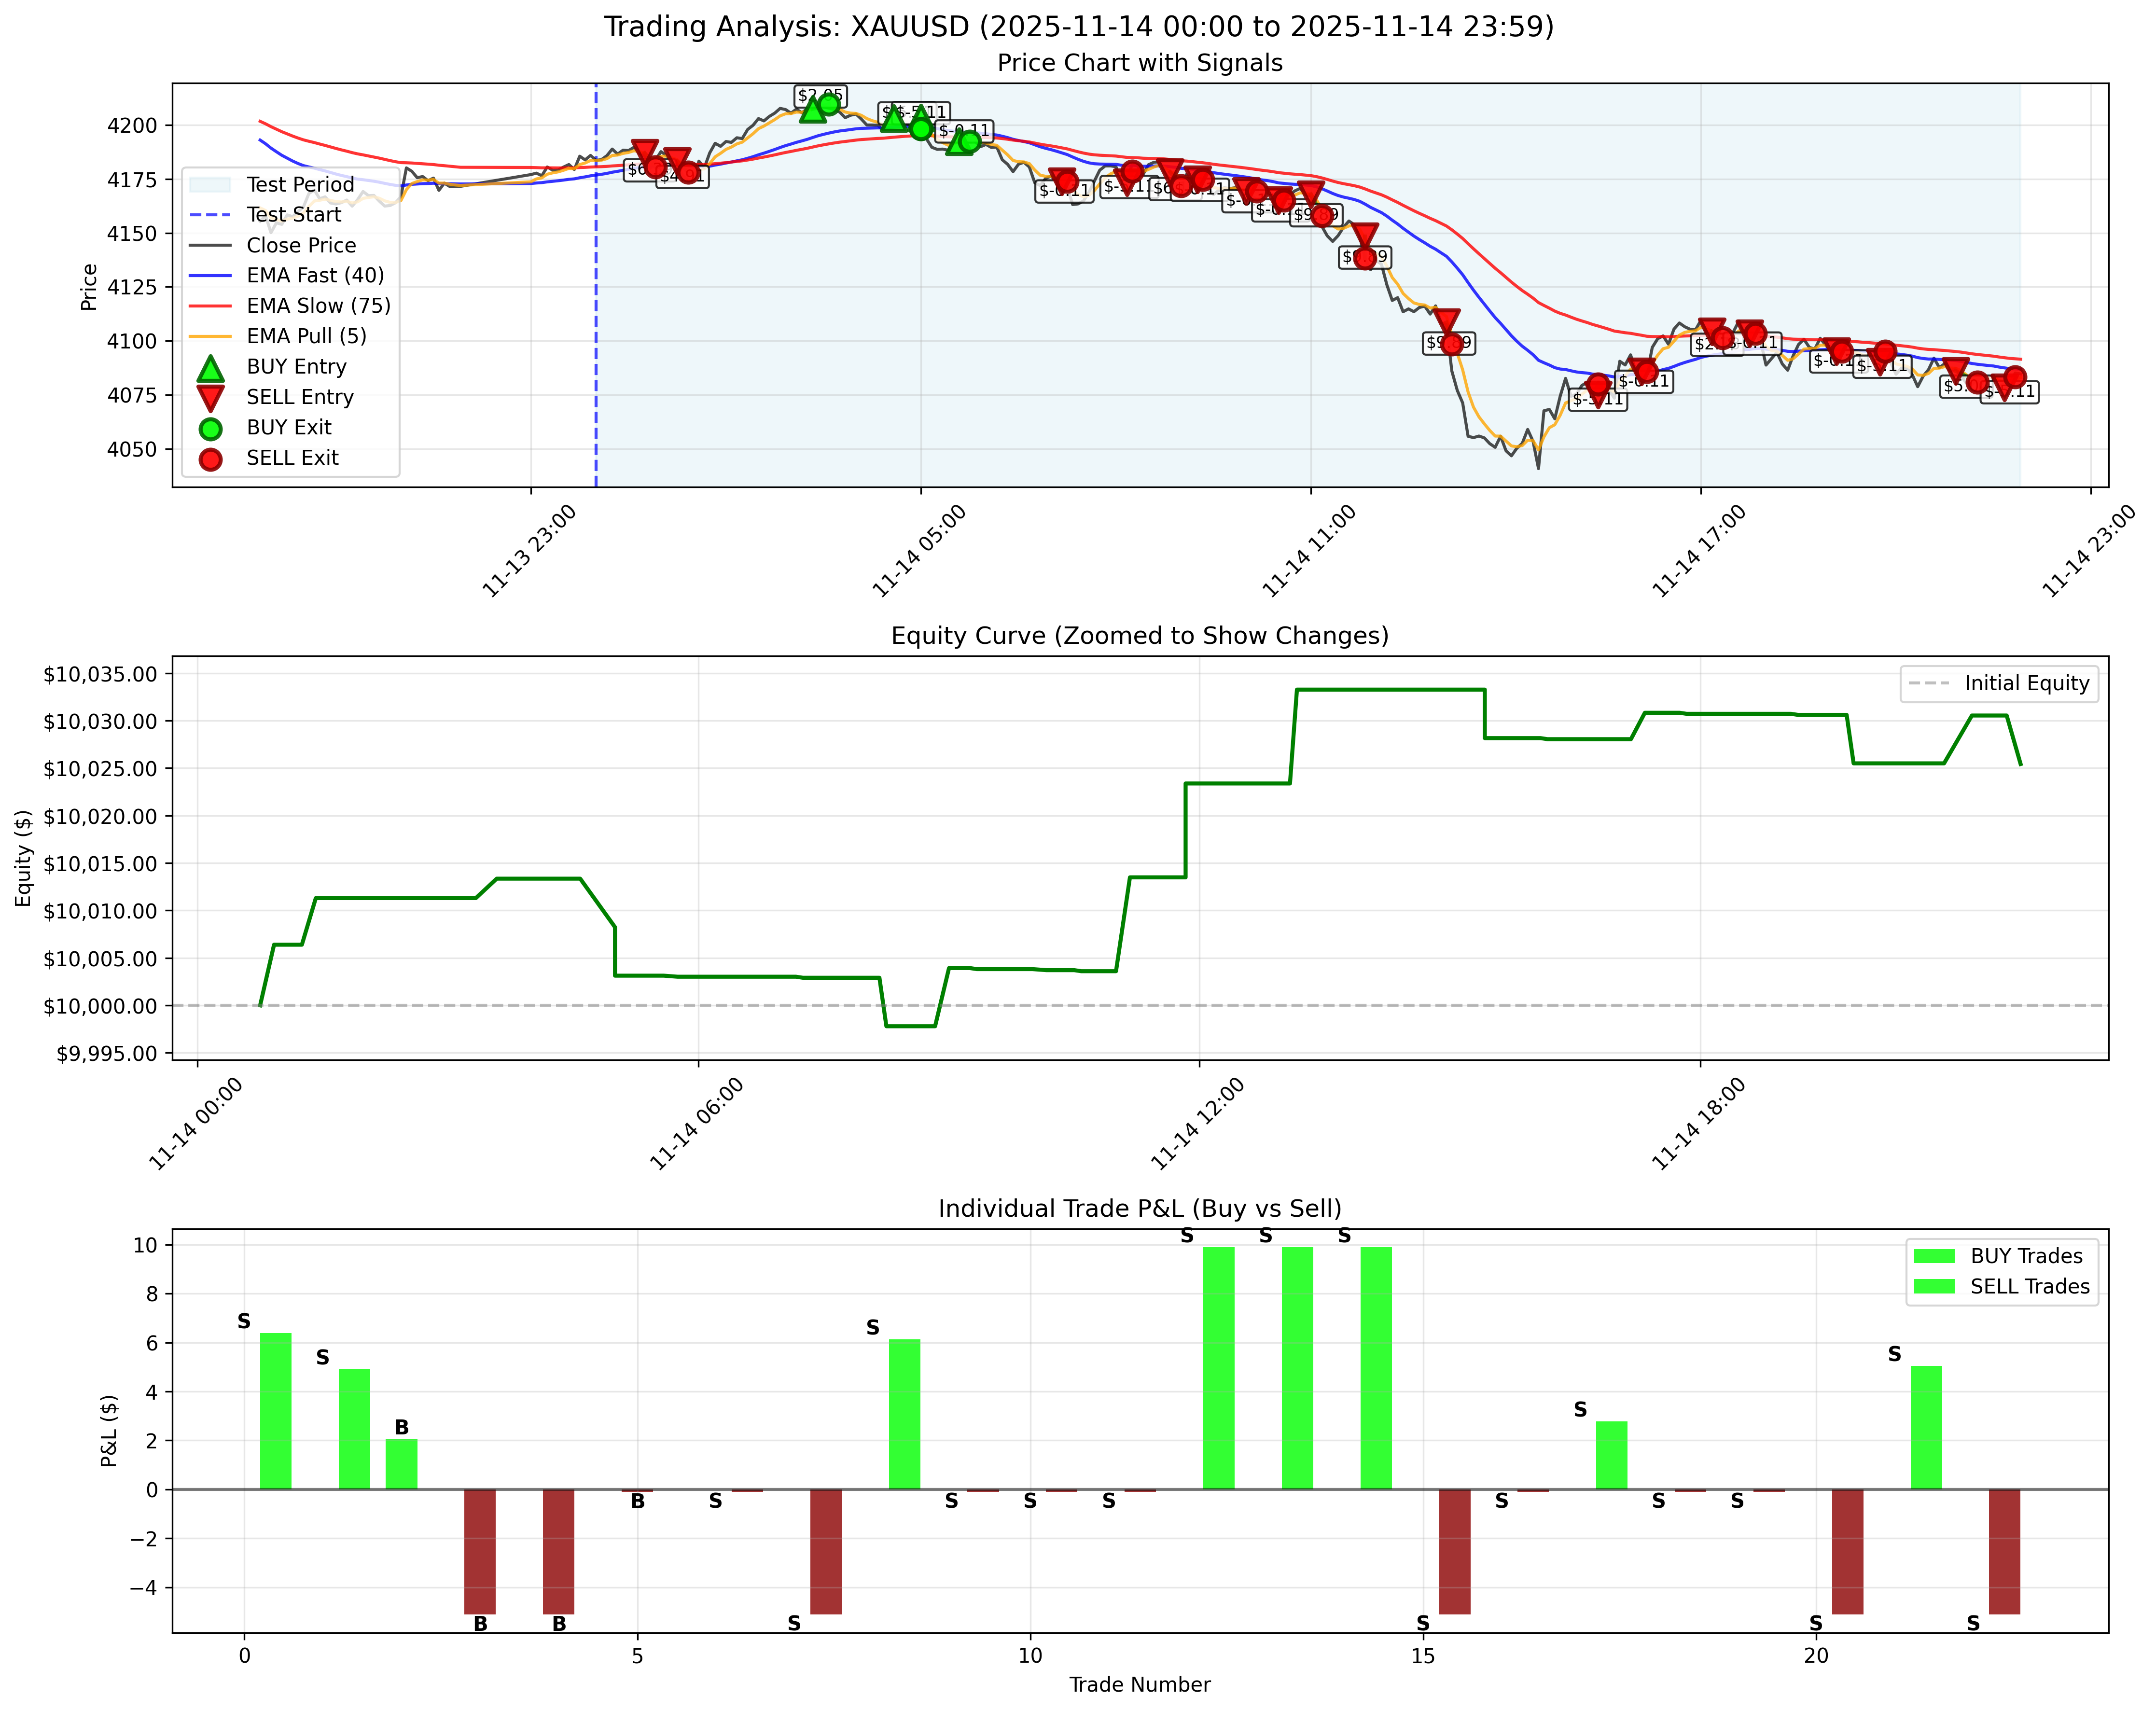Open the Initial Equity legend on the equity curve

pos(2000,683)
